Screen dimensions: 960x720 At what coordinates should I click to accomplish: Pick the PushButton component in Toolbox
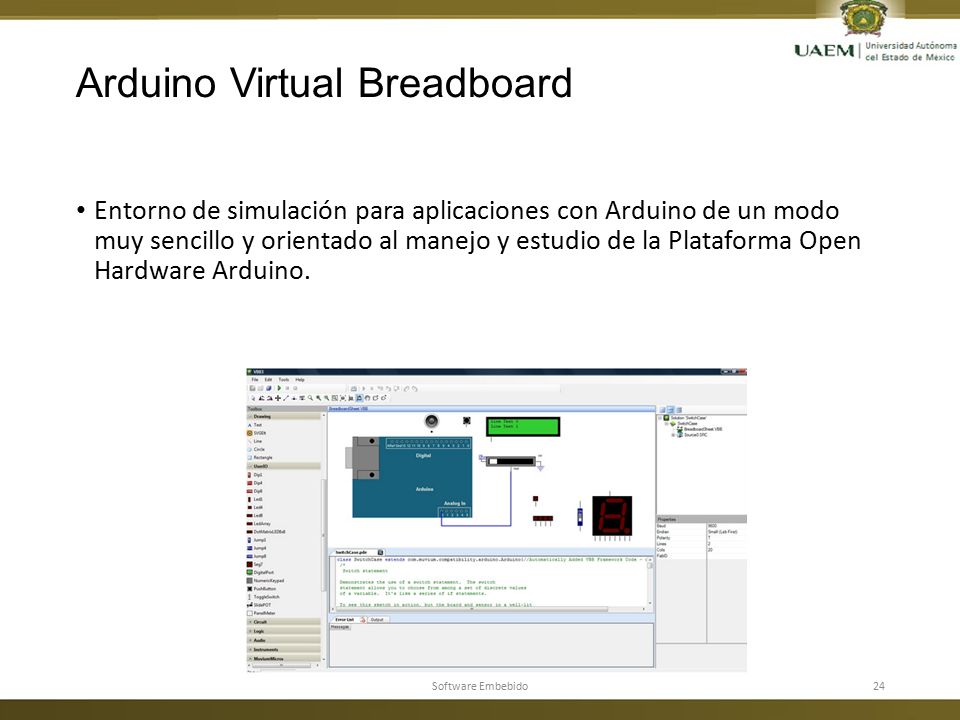pos(261,588)
